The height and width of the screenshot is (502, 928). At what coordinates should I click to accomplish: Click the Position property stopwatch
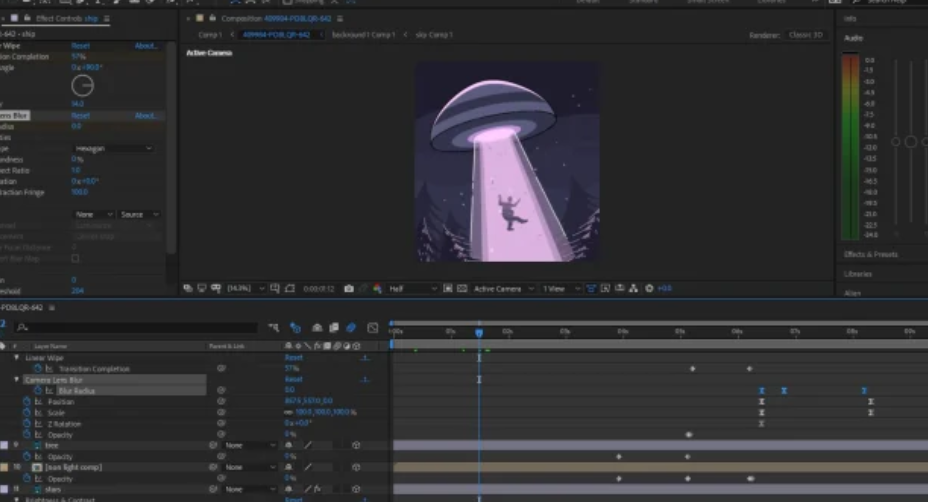27,402
